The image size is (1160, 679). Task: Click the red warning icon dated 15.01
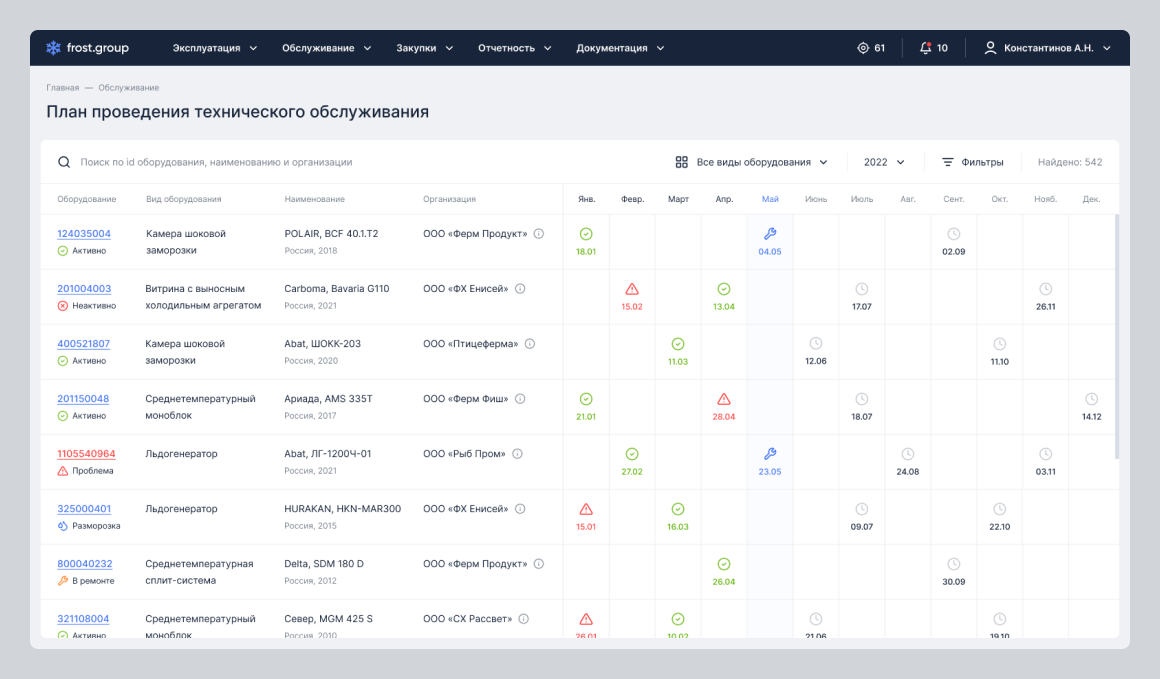click(x=586, y=509)
